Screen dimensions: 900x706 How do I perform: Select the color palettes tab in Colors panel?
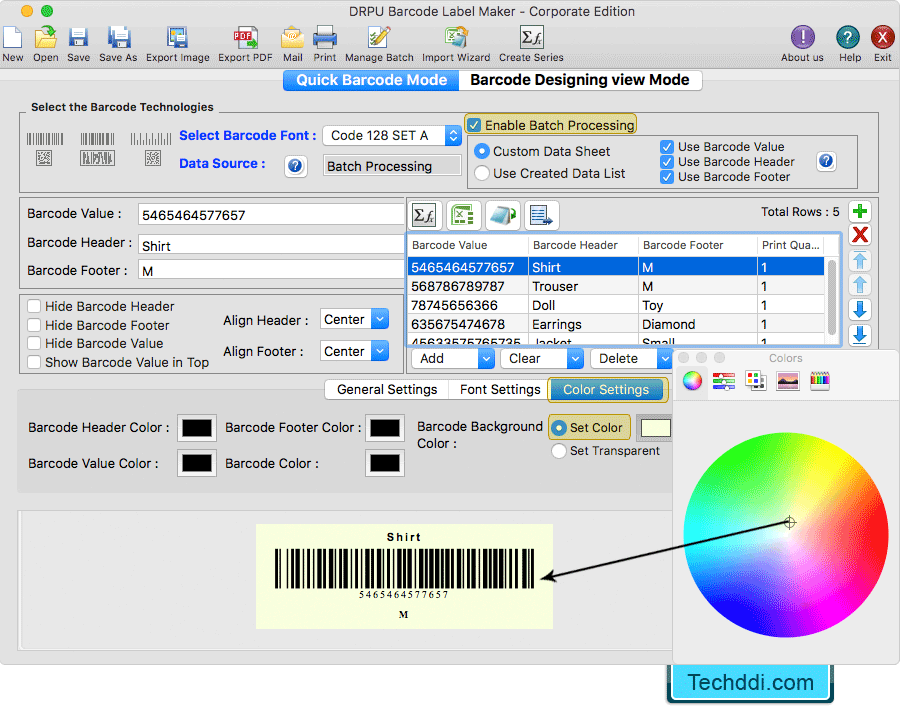coord(755,380)
